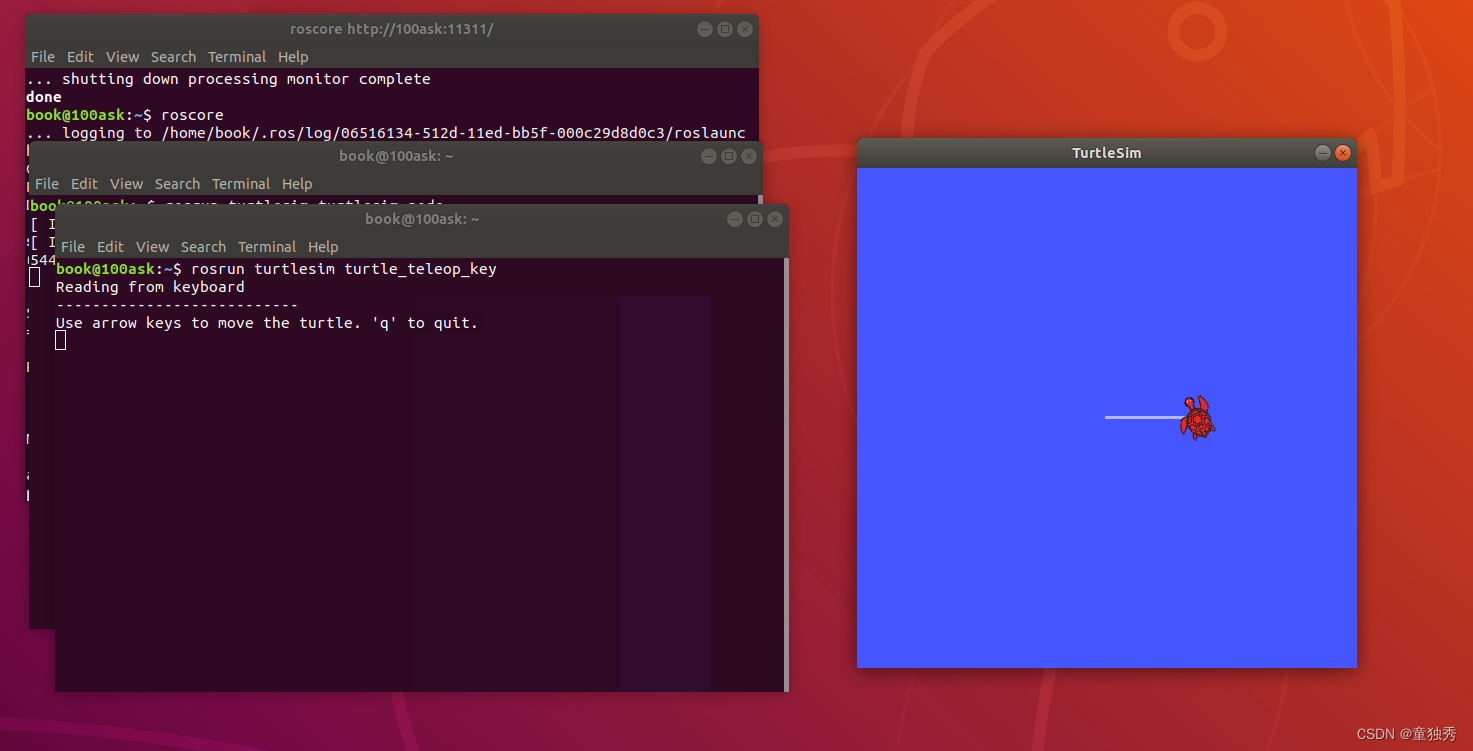Open View menu in middle book@100ask terminal
The height and width of the screenshot is (751, 1473).
[127, 184]
